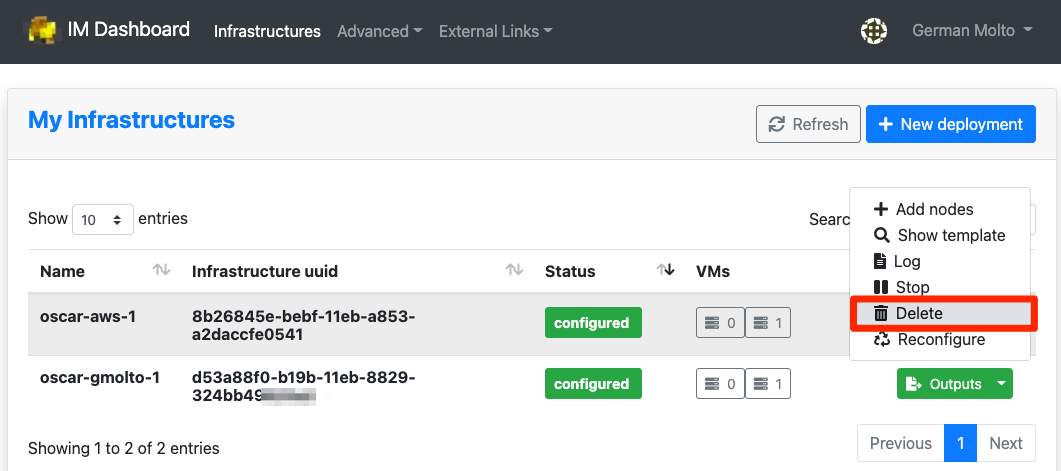Click the magnifier icon beside Show template
Image resolution: width=1061 pixels, height=471 pixels.
pyautogui.click(x=881, y=235)
